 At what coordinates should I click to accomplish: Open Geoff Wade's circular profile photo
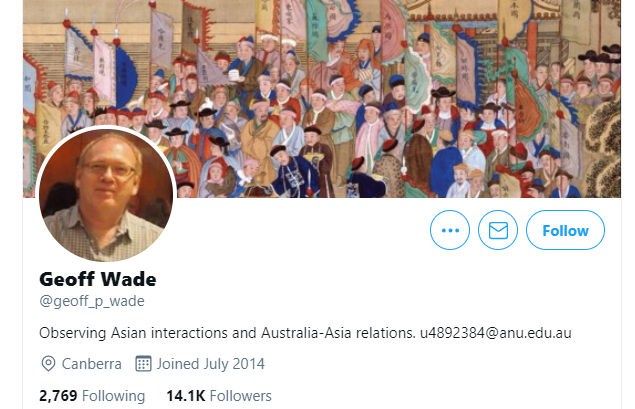(x=106, y=194)
